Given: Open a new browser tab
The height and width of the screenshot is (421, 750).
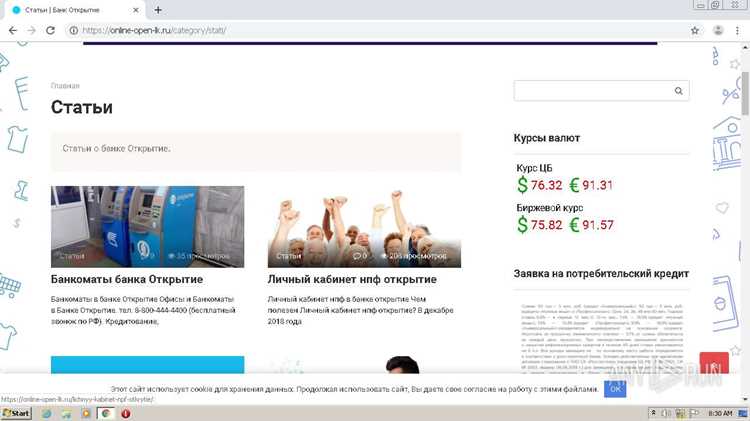Looking at the screenshot, I should [158, 10].
